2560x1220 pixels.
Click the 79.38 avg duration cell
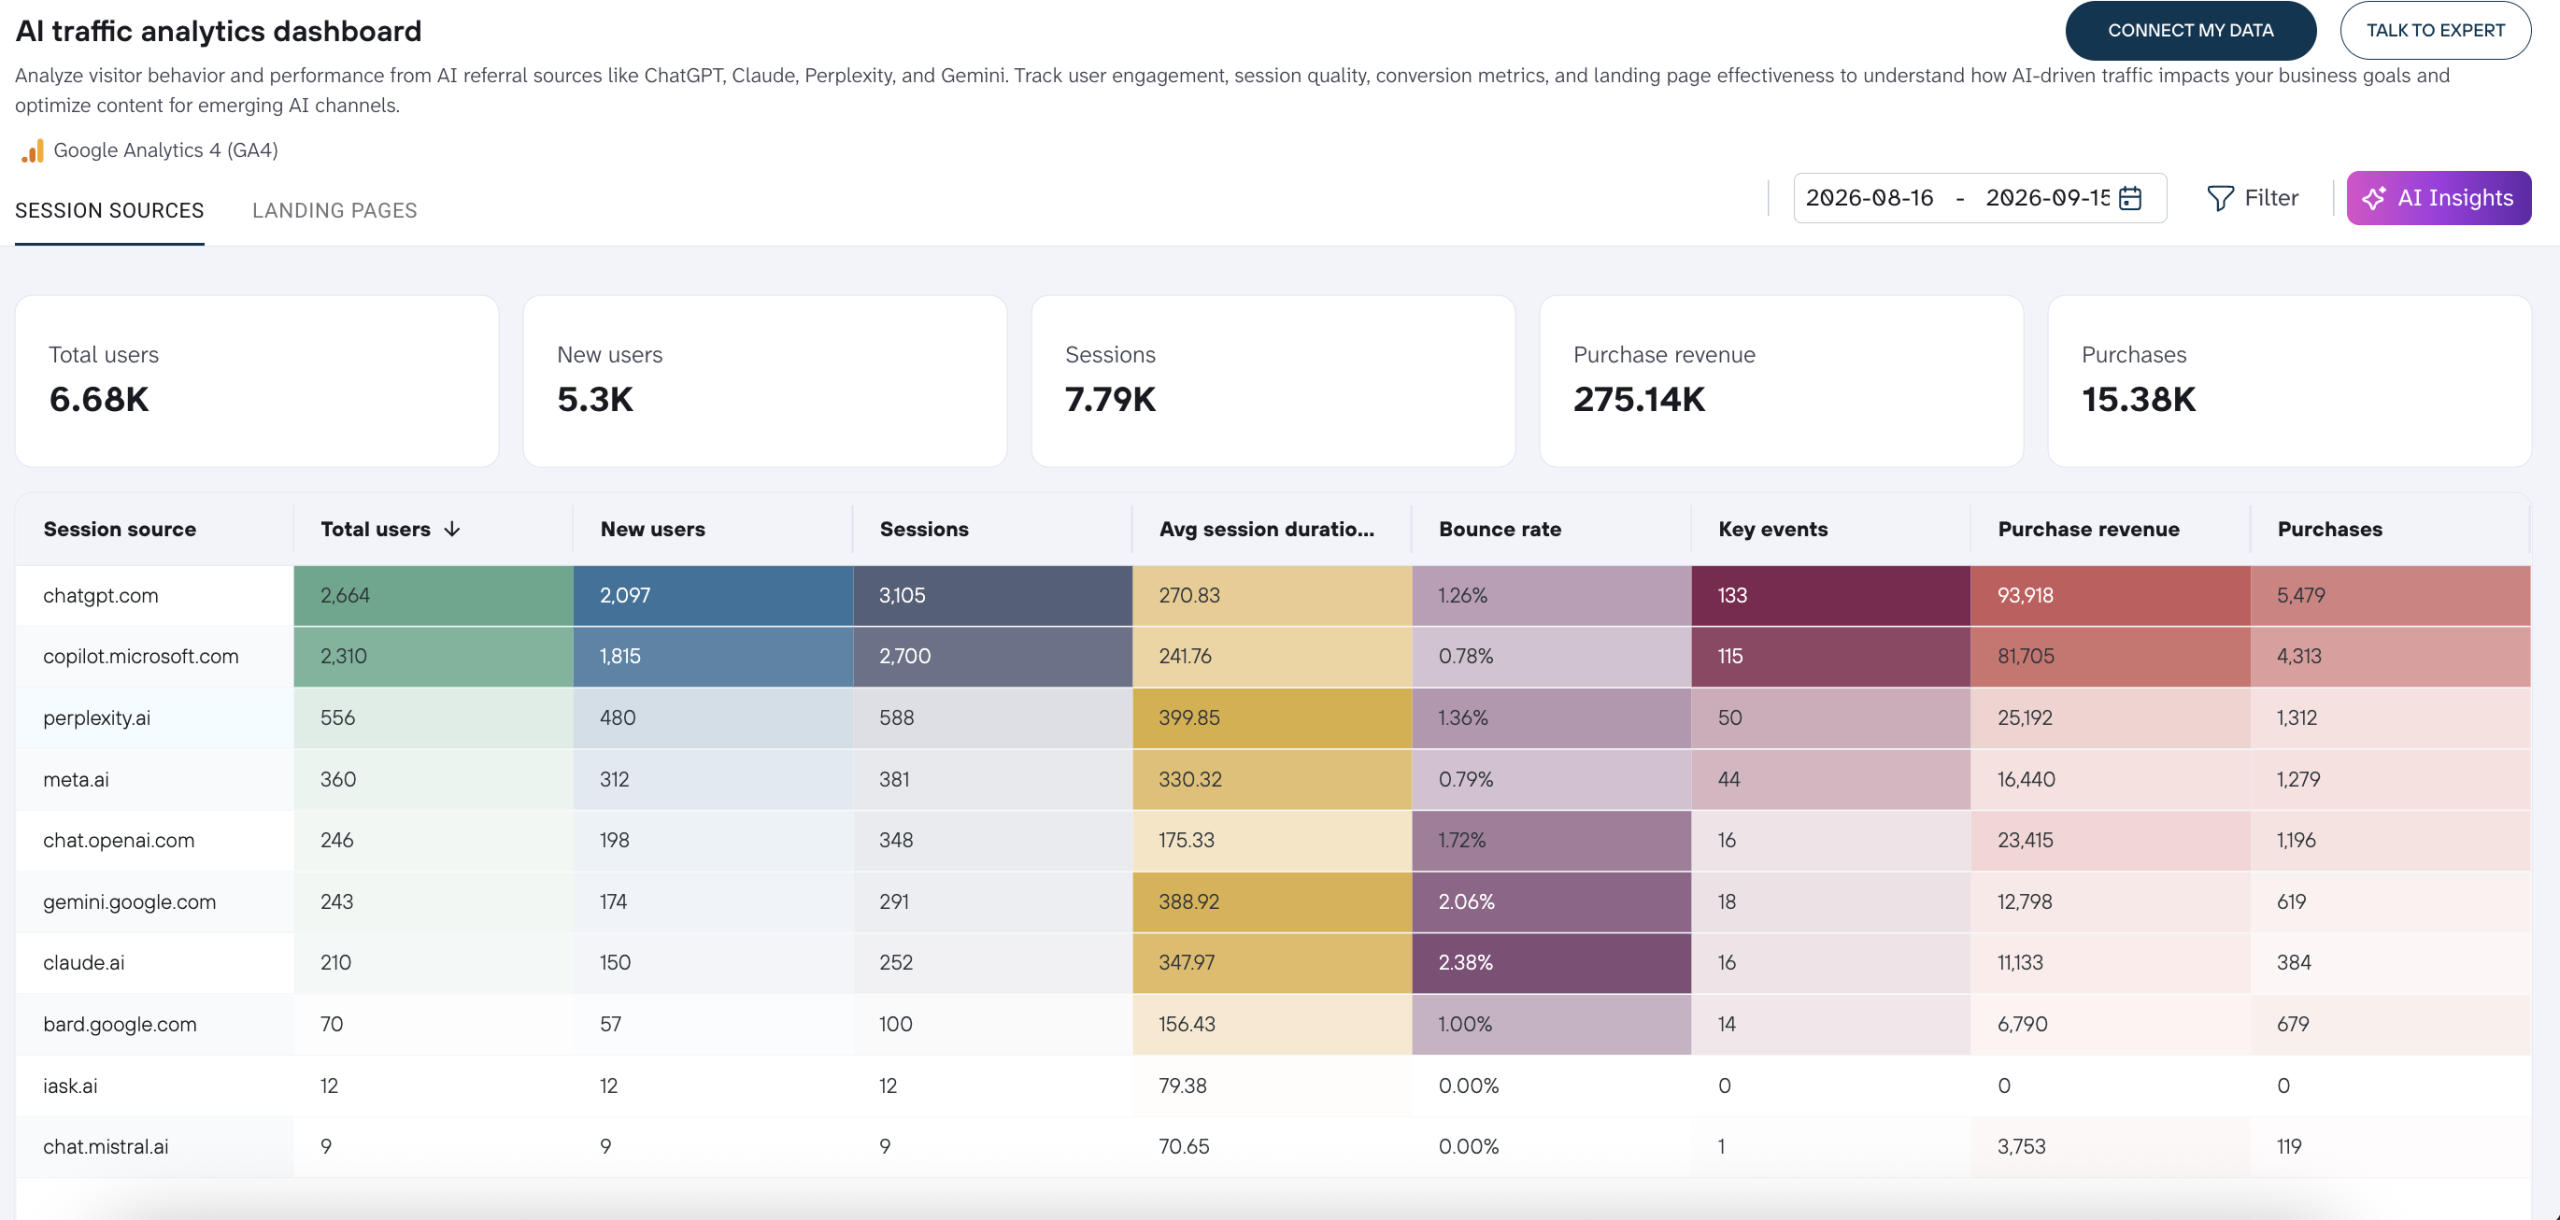(x=1272, y=1085)
